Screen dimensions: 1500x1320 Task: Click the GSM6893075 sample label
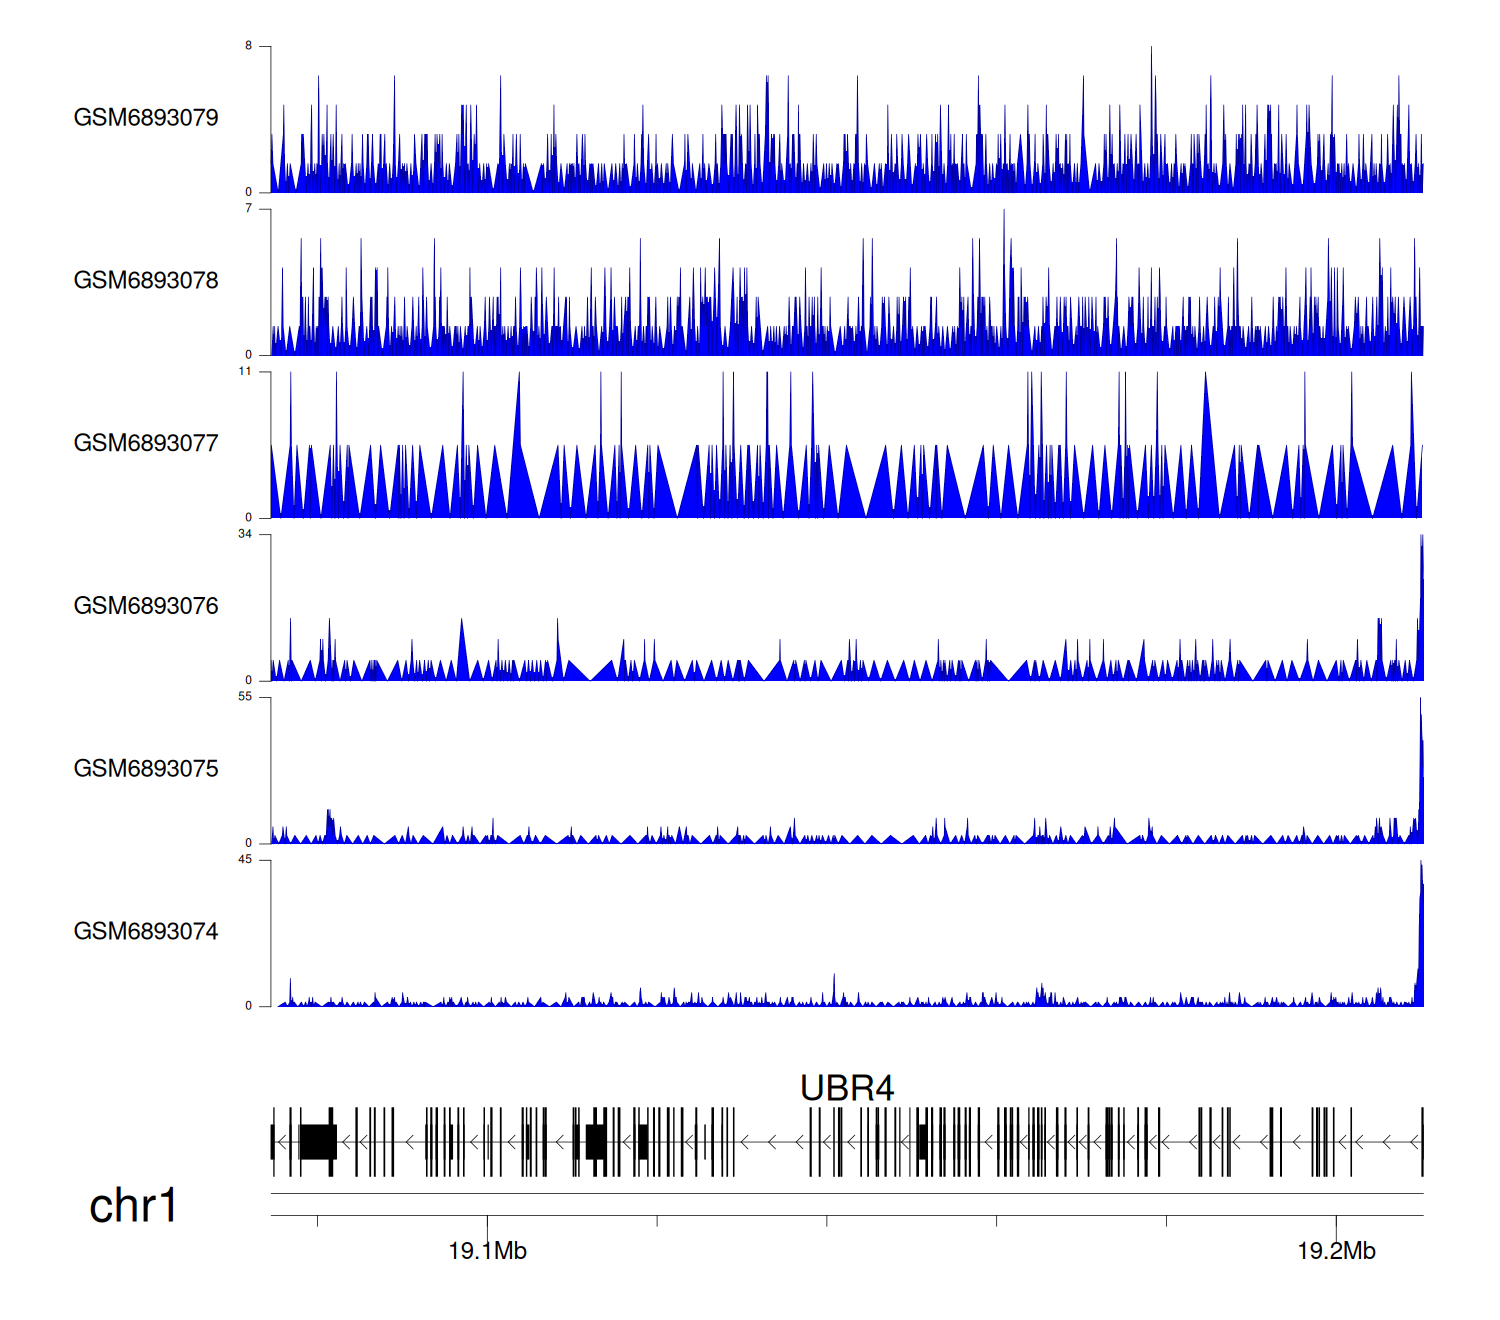point(146,769)
